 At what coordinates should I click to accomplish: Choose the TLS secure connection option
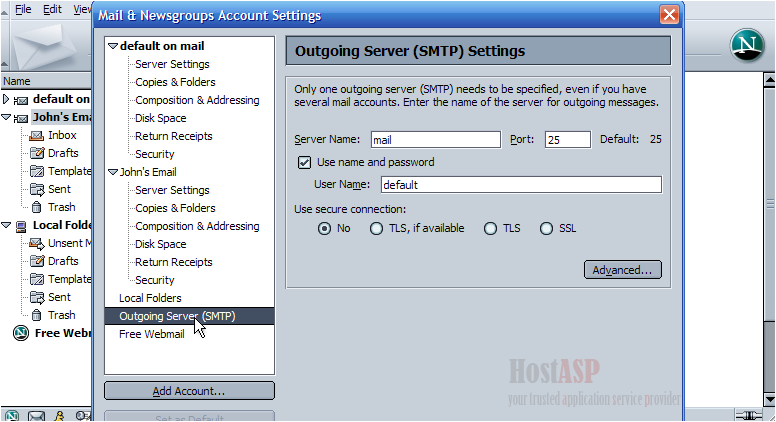[490, 229]
